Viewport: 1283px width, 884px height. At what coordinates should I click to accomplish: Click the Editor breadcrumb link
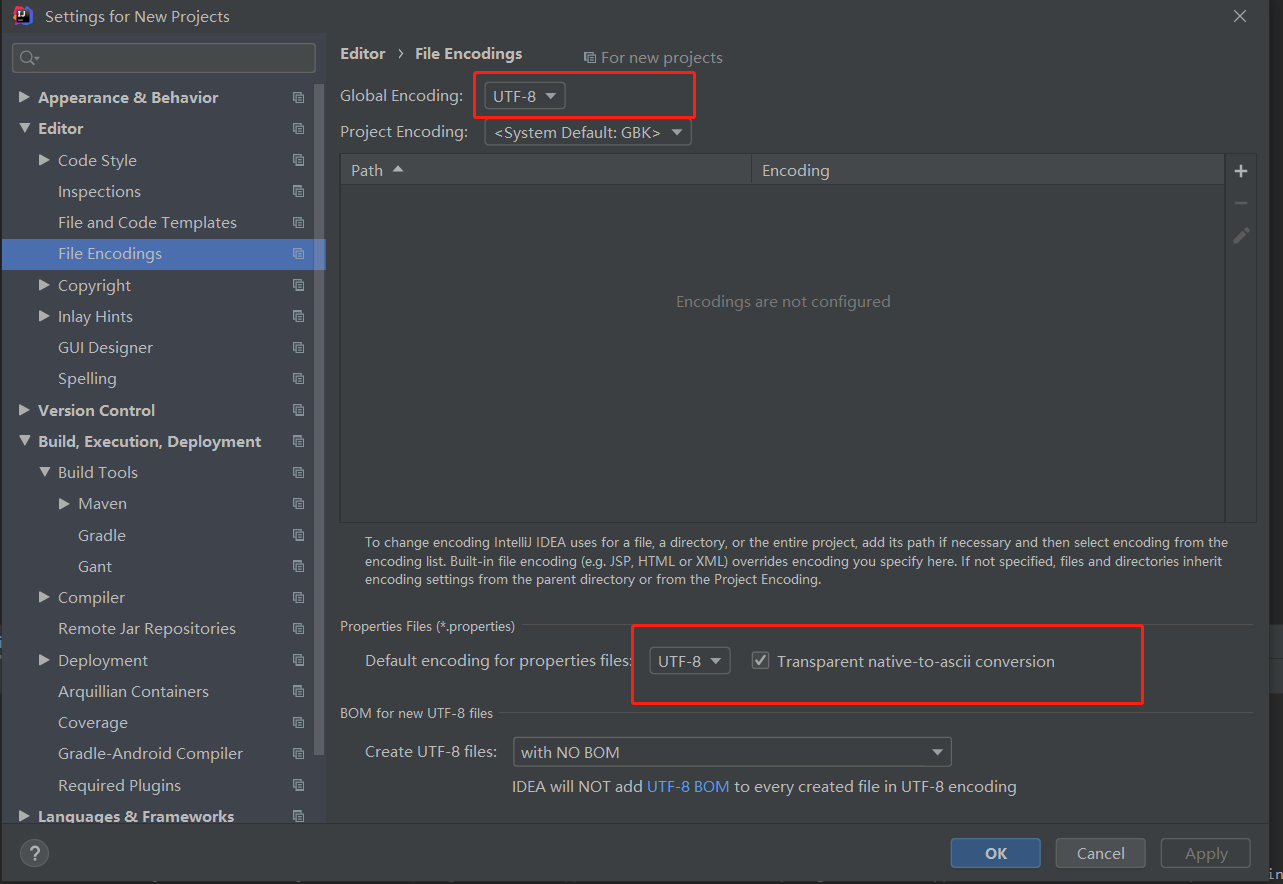click(x=363, y=54)
